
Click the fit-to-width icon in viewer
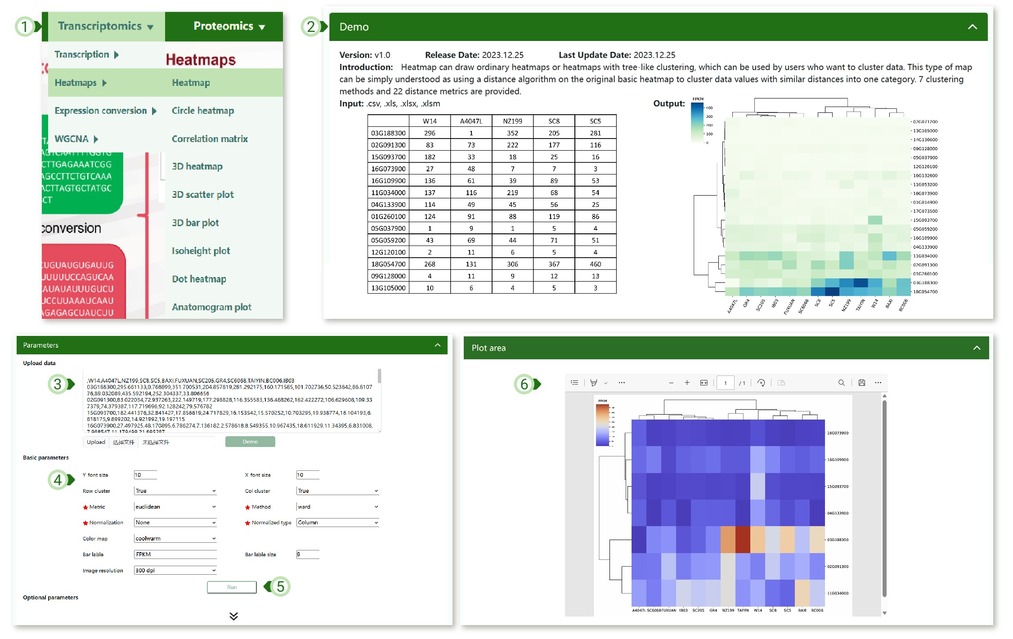[704, 382]
